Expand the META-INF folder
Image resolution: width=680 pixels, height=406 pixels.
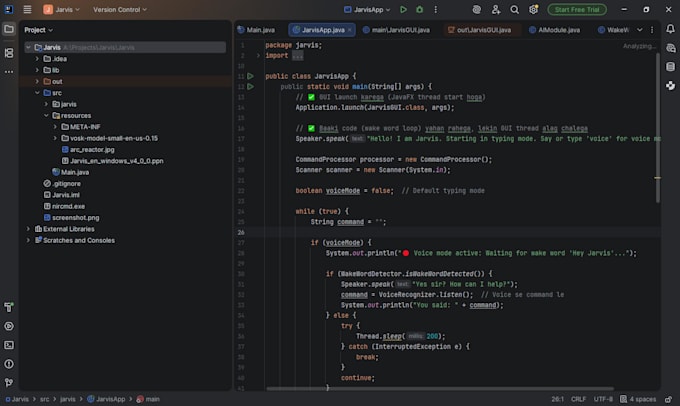[55, 127]
